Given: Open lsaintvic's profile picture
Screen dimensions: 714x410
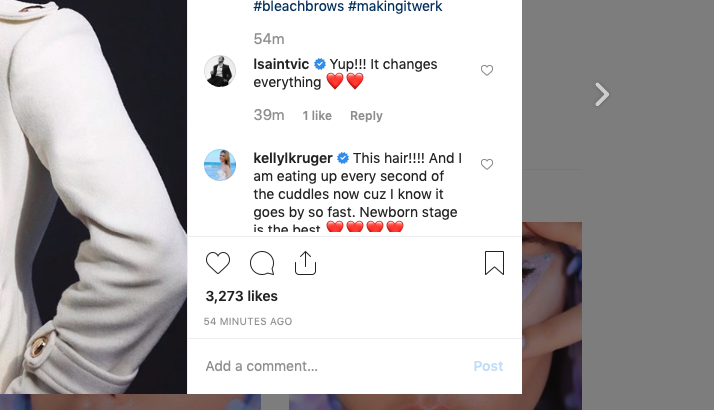Looking at the screenshot, I should 220,71.
